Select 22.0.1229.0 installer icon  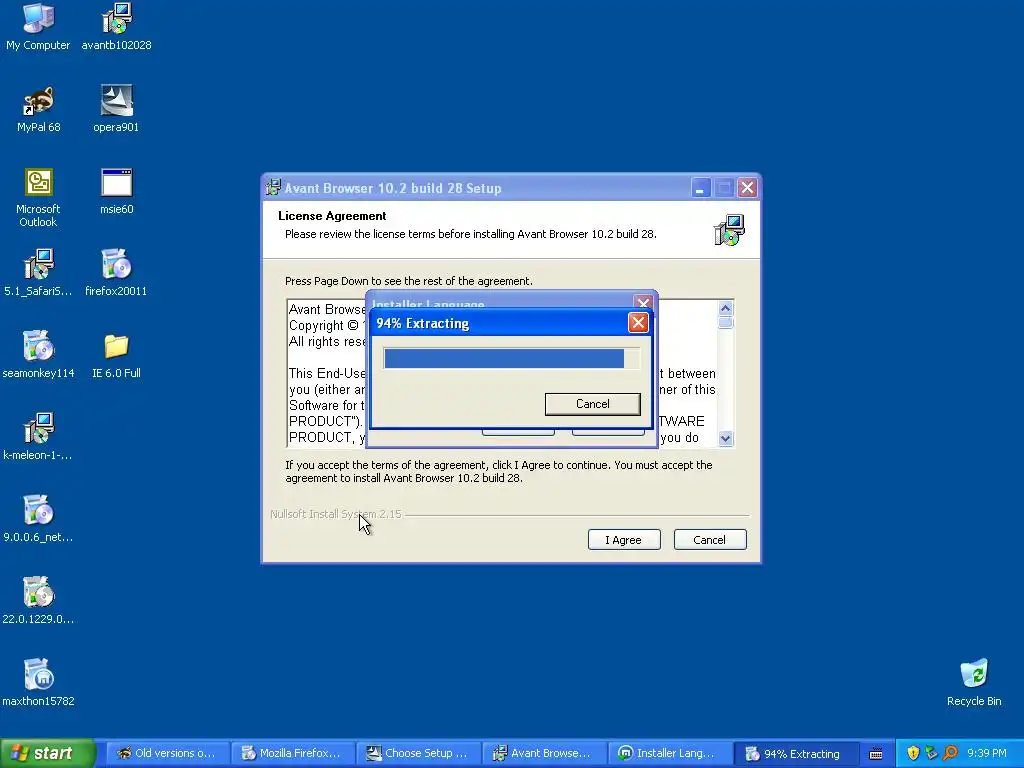[x=38, y=601]
